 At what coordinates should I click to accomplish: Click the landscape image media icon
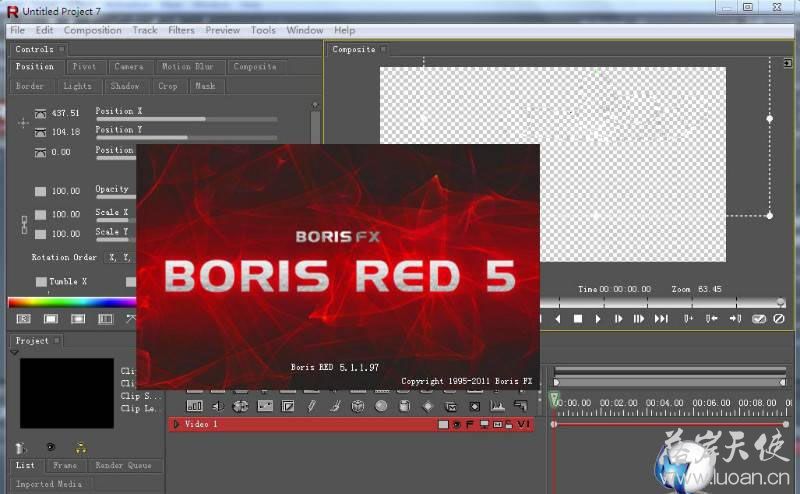click(x=265, y=406)
